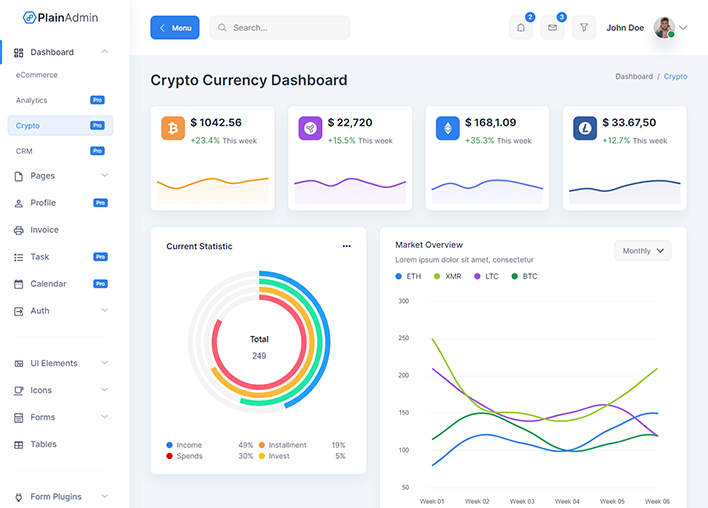Viewport: 708px width, 508px height.
Task: Click the filter funnel icon
Action: (x=584, y=28)
